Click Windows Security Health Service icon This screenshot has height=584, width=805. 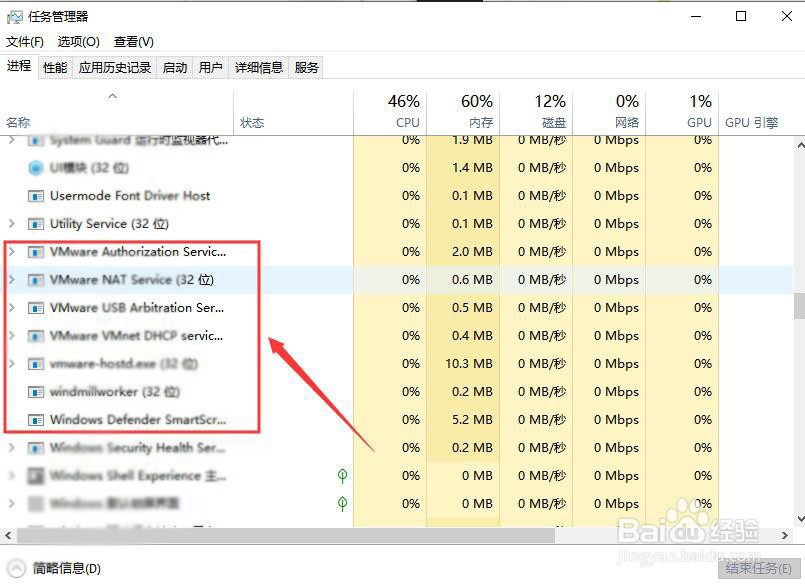pyautogui.click(x=35, y=448)
